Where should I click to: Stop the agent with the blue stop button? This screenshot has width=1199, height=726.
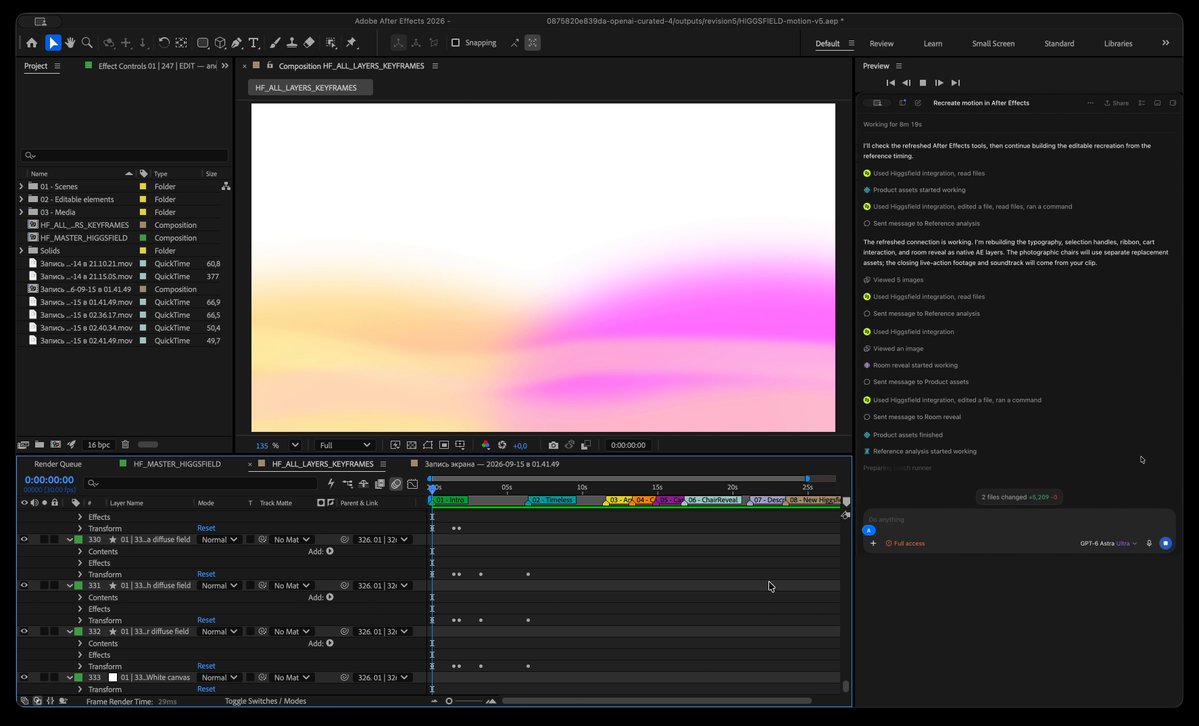pyautogui.click(x=1165, y=543)
